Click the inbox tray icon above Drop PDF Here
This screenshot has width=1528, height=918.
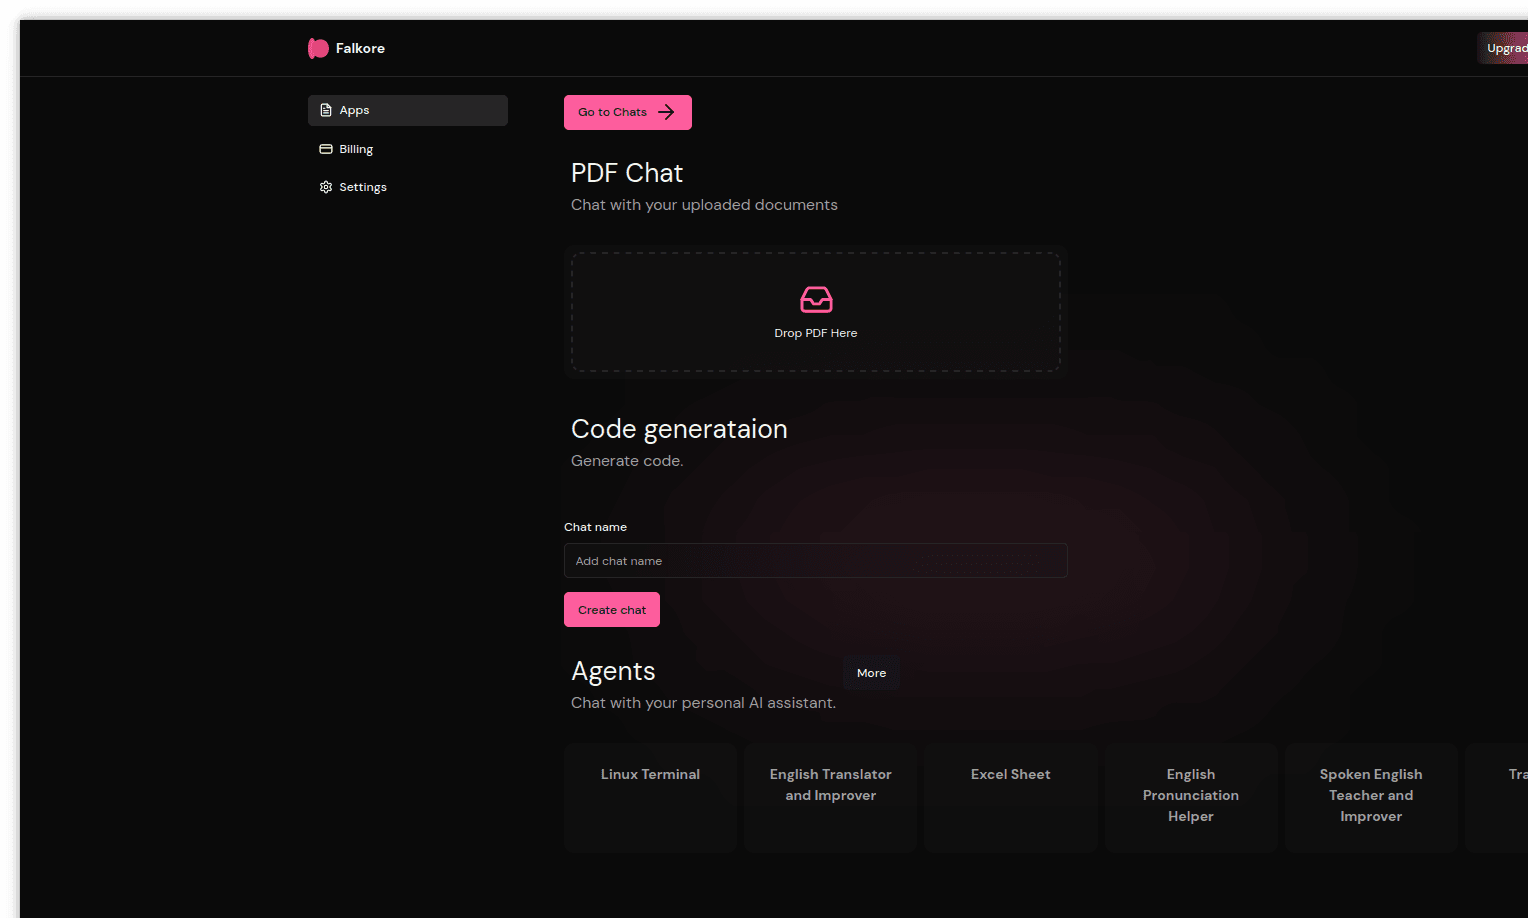816,299
